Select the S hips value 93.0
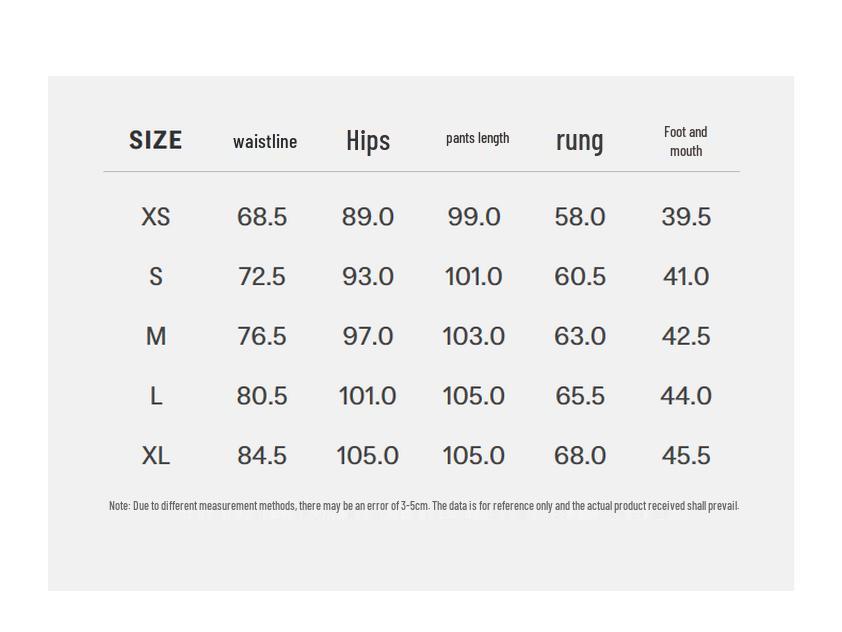This screenshot has height=632, width=842. pyautogui.click(x=368, y=277)
